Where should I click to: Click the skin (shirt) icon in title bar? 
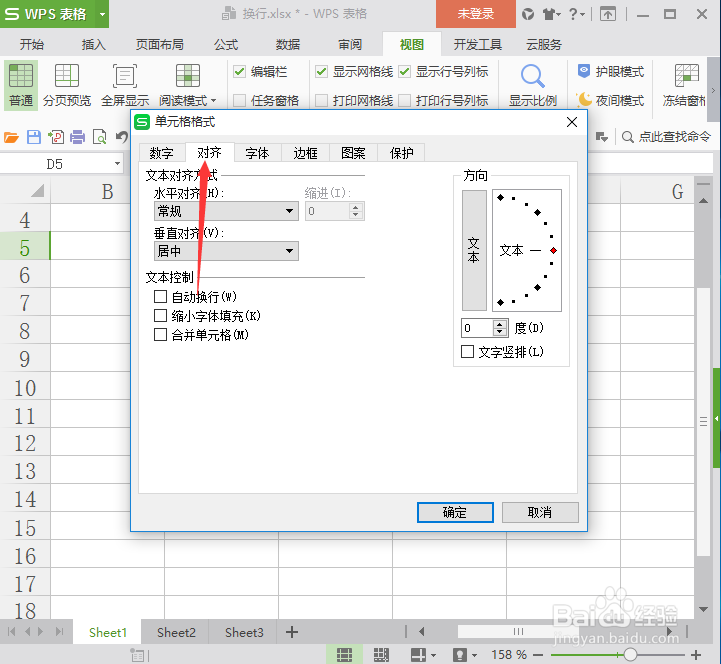coord(550,15)
